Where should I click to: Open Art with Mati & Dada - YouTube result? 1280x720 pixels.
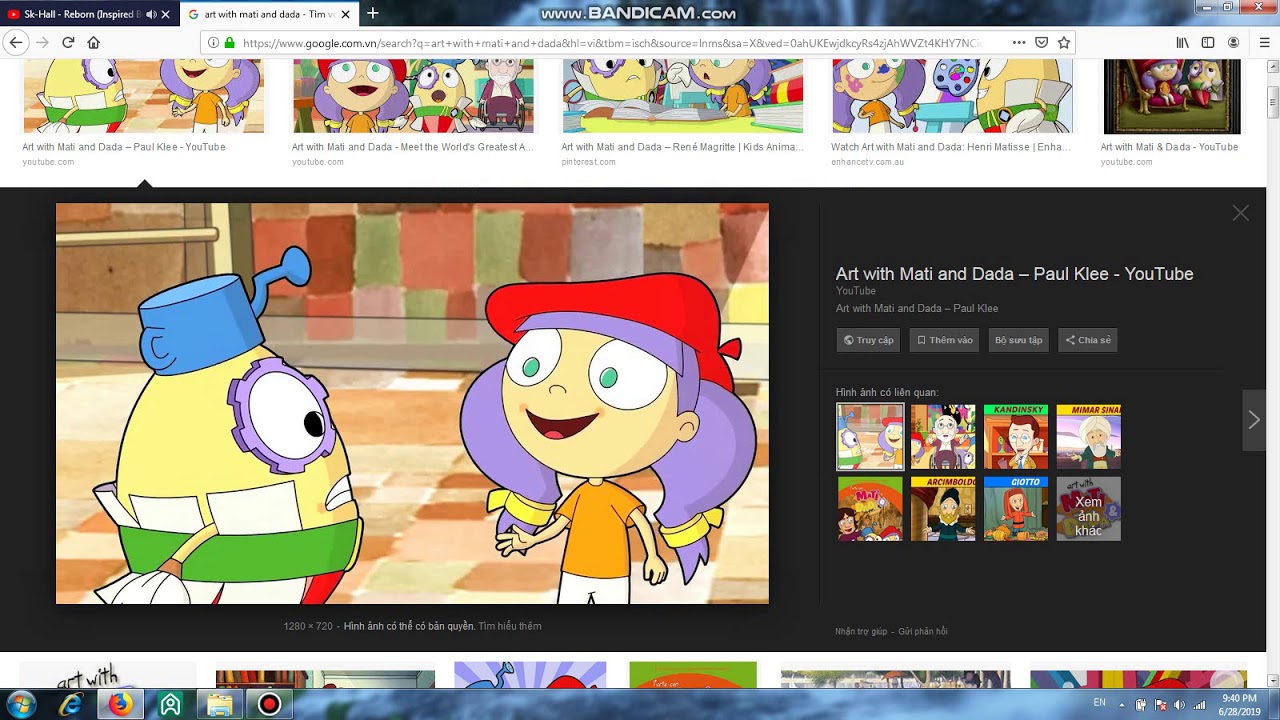1169,147
